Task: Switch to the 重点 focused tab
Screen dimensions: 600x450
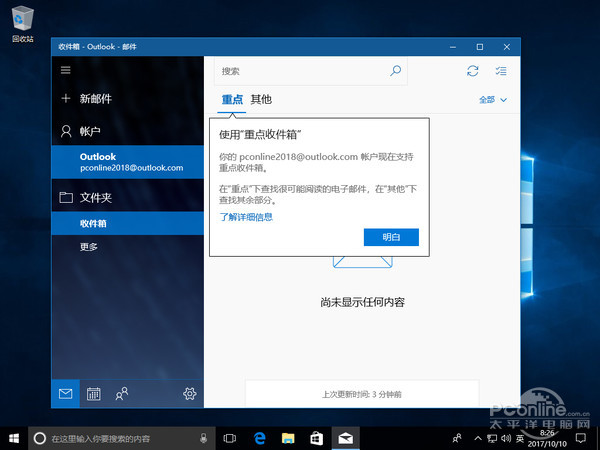Action: pyautogui.click(x=232, y=99)
